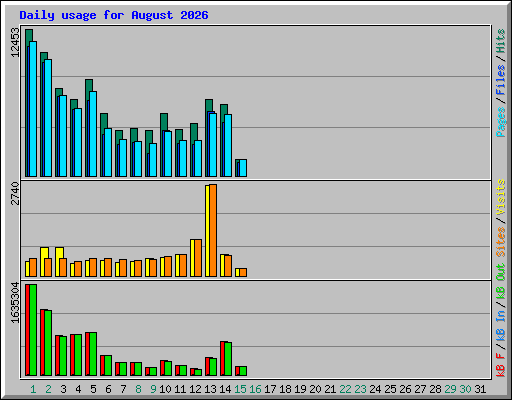Click day 24 on the x-axis
This screenshot has width=512, height=400.
pyautogui.click(x=375, y=389)
